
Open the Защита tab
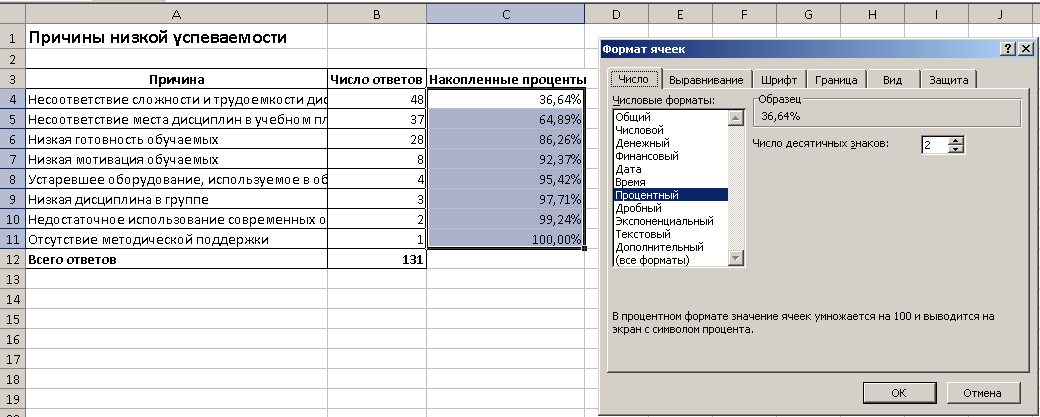(x=948, y=80)
